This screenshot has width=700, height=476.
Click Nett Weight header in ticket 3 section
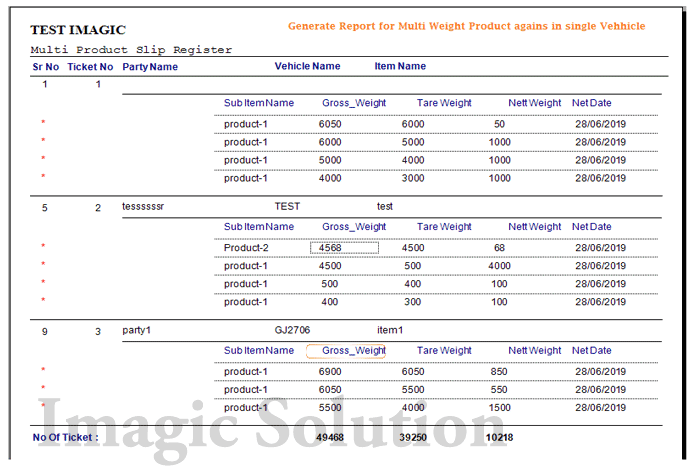click(x=534, y=351)
